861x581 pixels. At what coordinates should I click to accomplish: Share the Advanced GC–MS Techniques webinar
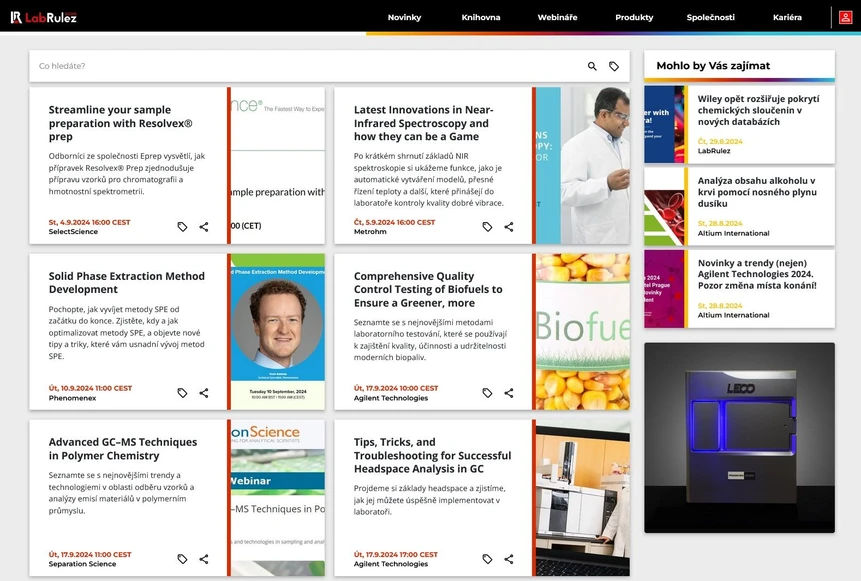(x=204, y=559)
